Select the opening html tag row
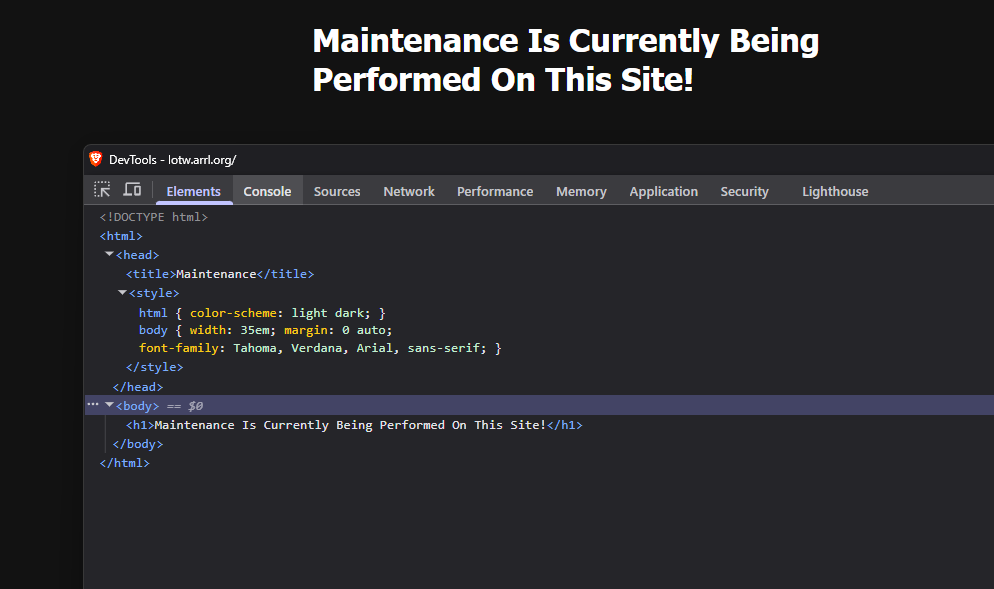 [121, 236]
